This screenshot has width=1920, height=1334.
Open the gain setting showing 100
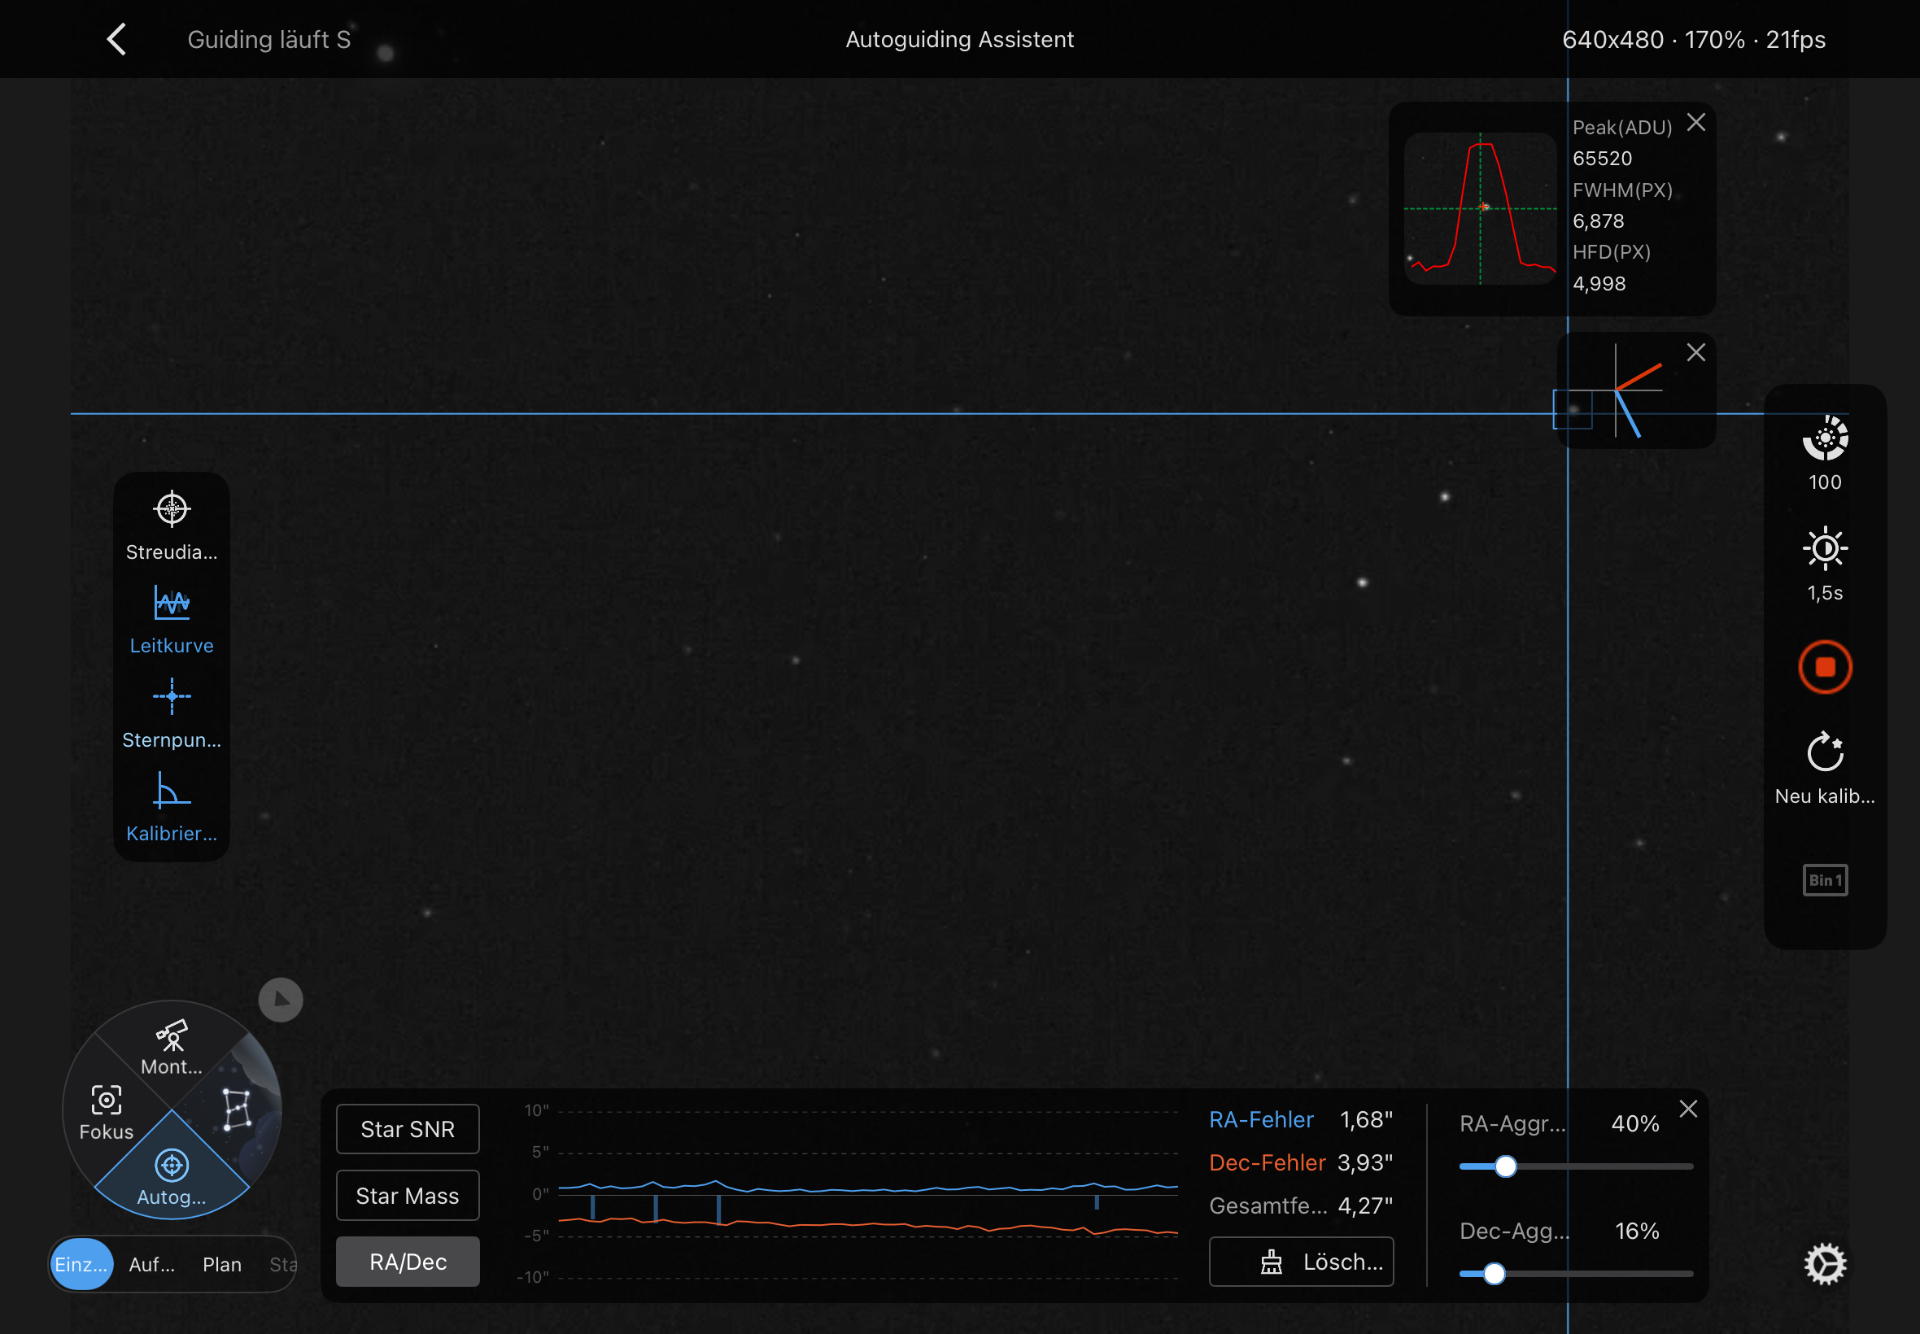click(x=1825, y=454)
